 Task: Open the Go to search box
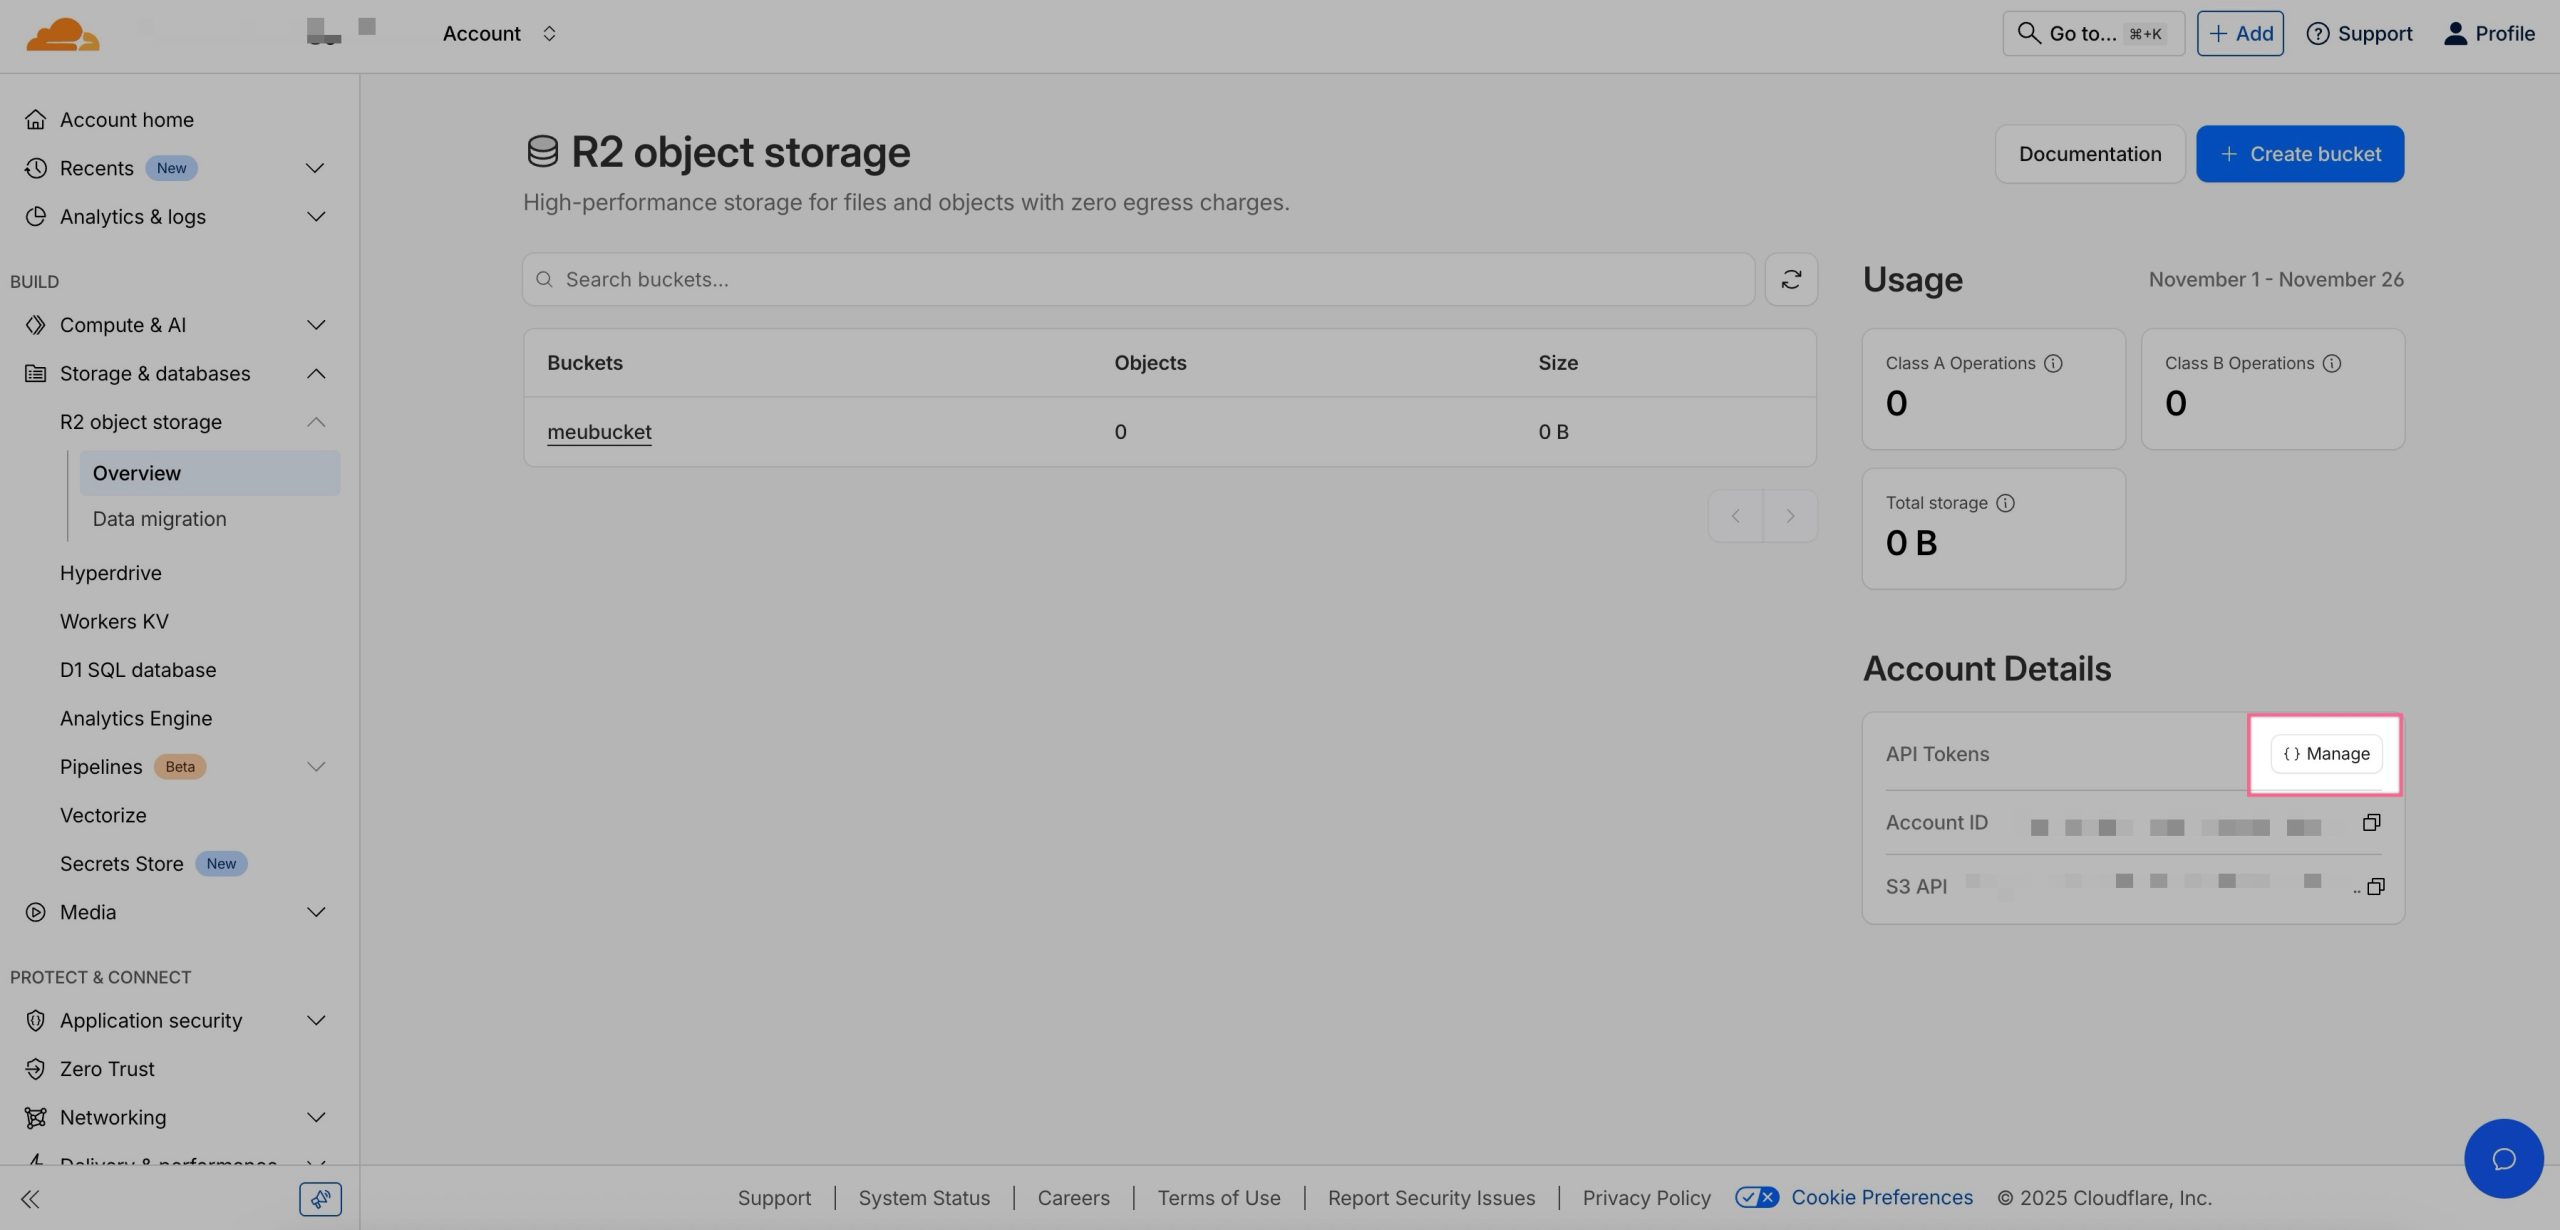point(2093,34)
